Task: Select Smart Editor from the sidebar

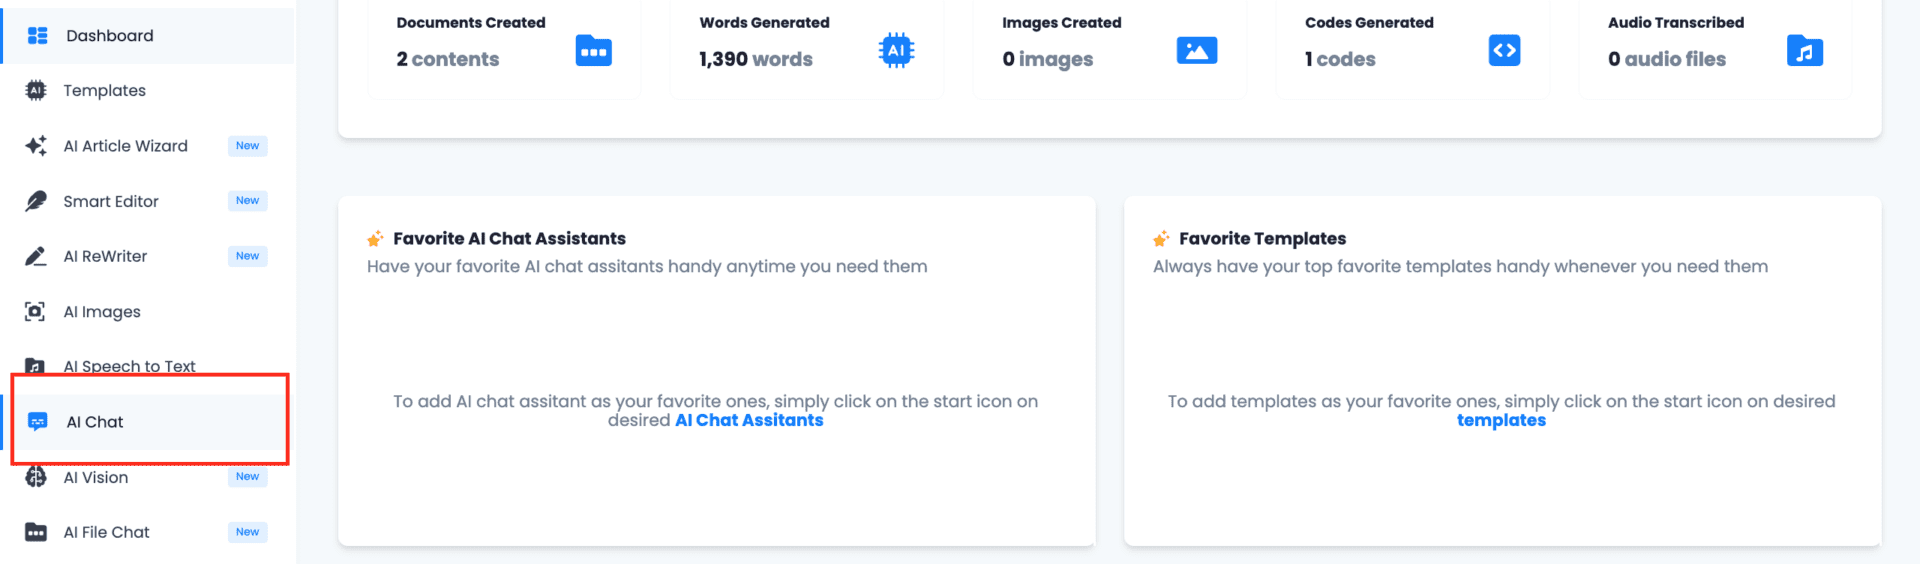Action: (x=111, y=201)
